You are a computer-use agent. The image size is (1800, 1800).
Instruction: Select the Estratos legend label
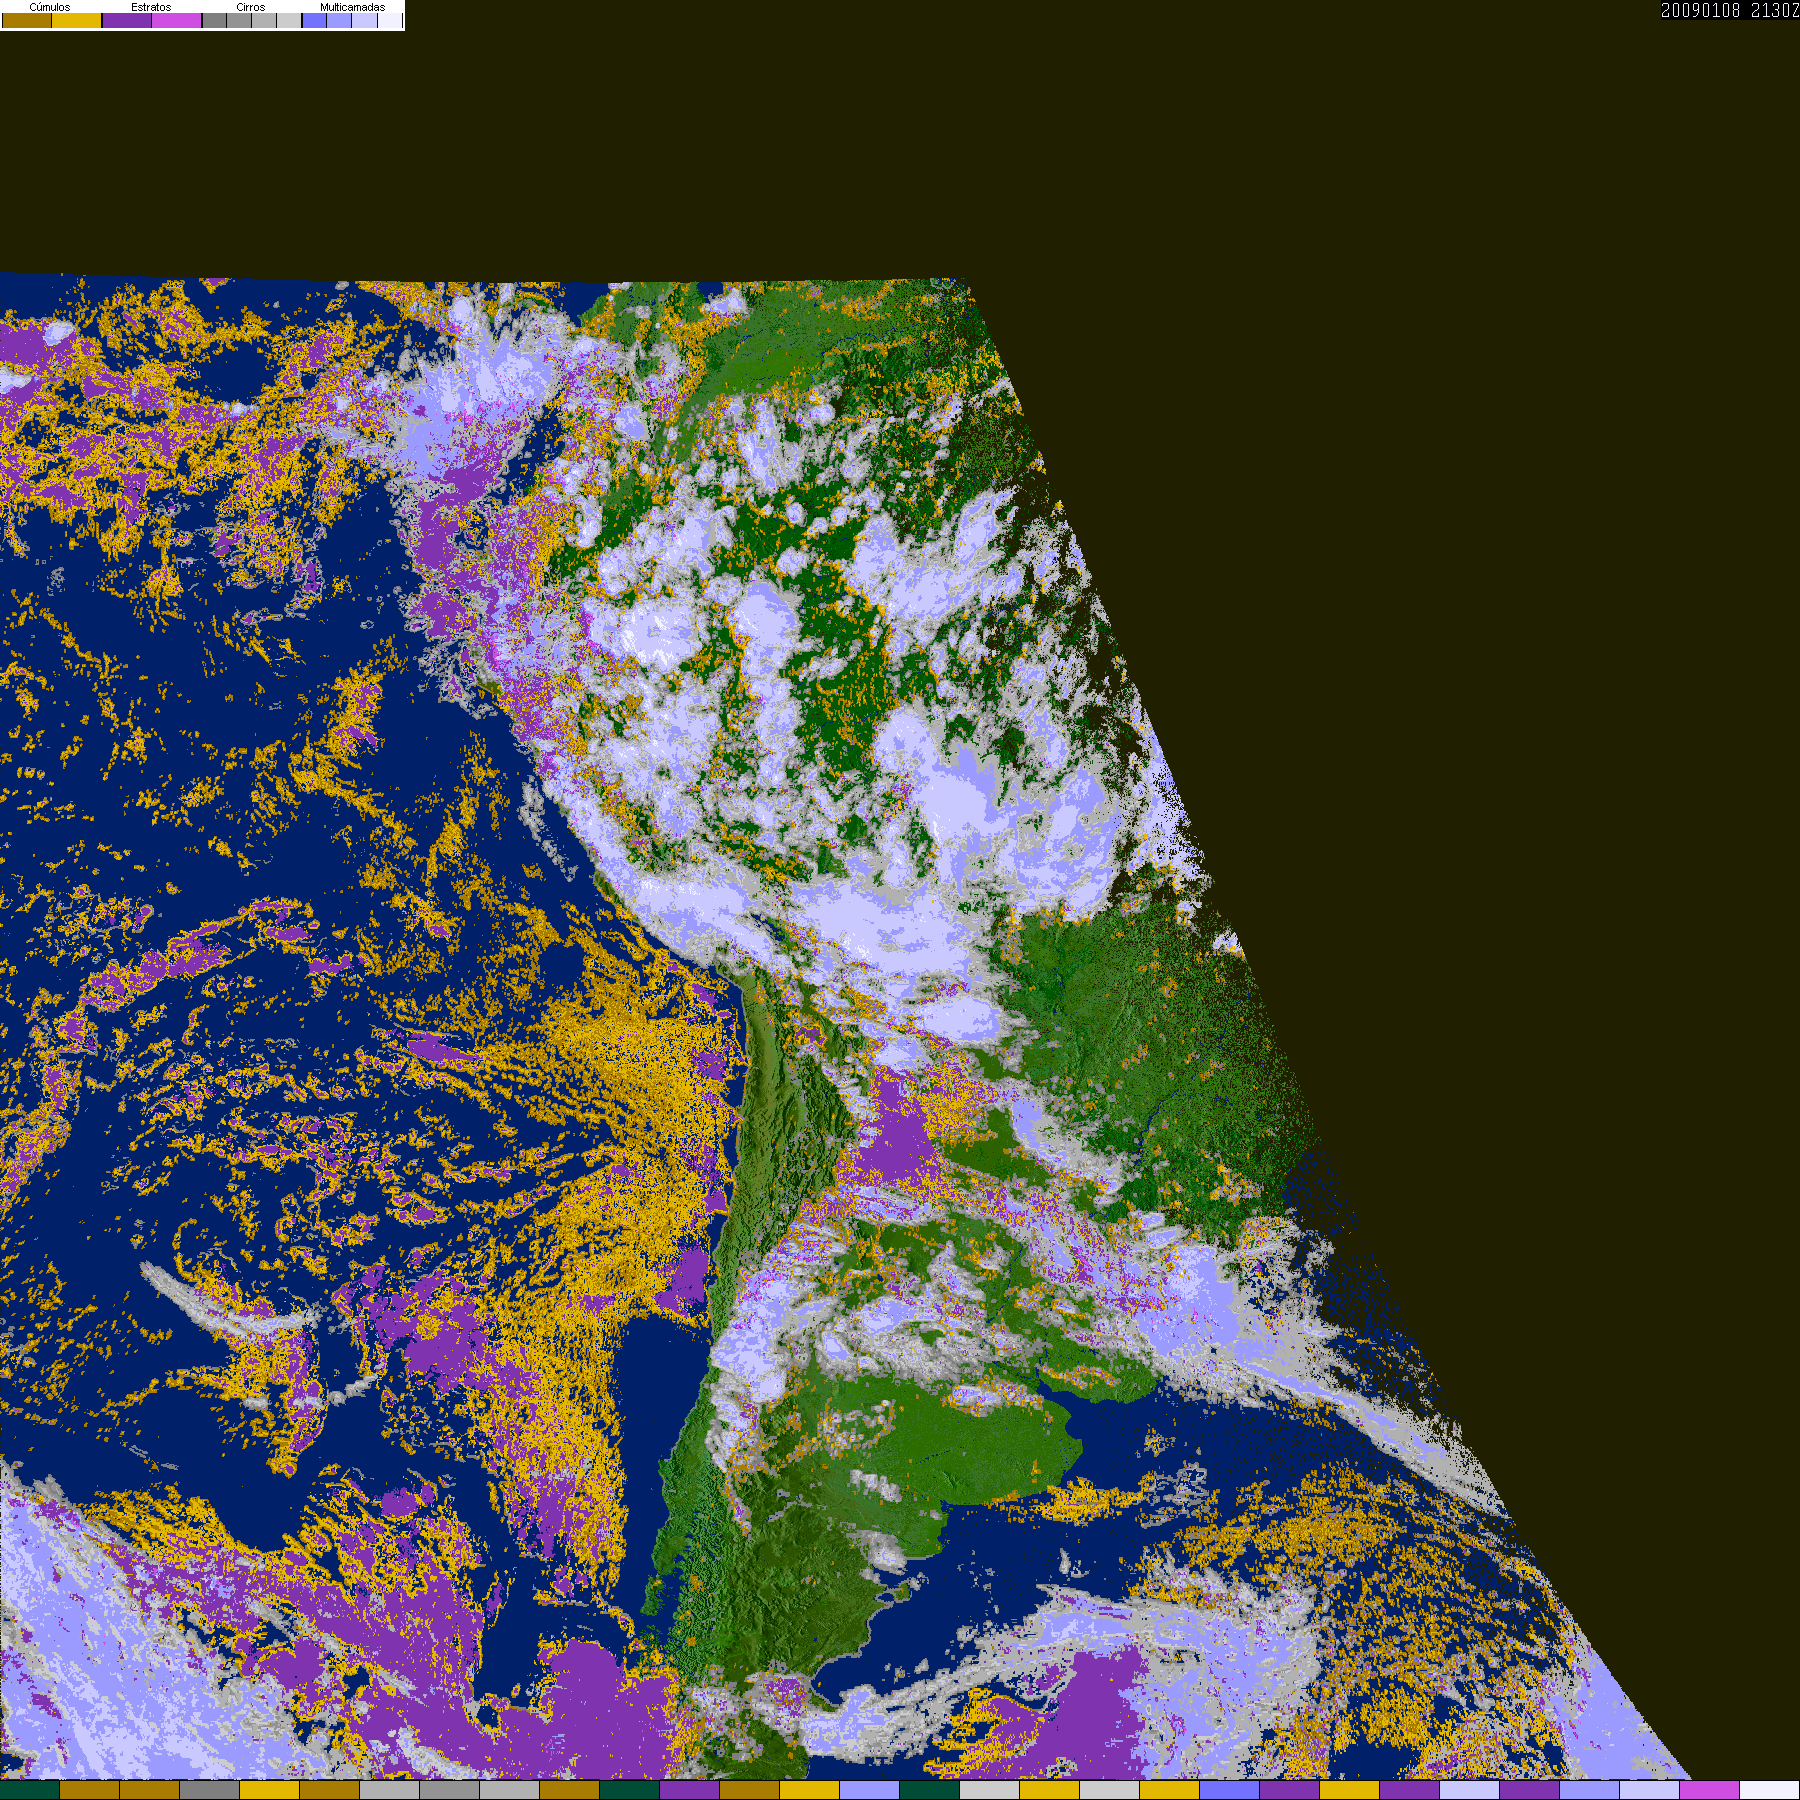click(151, 7)
